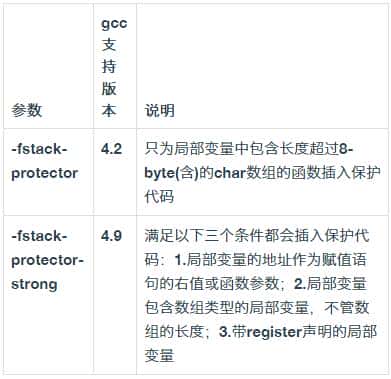Click the description text for -fstack-protector
The height and width of the screenshot is (379, 391).
[262, 173]
